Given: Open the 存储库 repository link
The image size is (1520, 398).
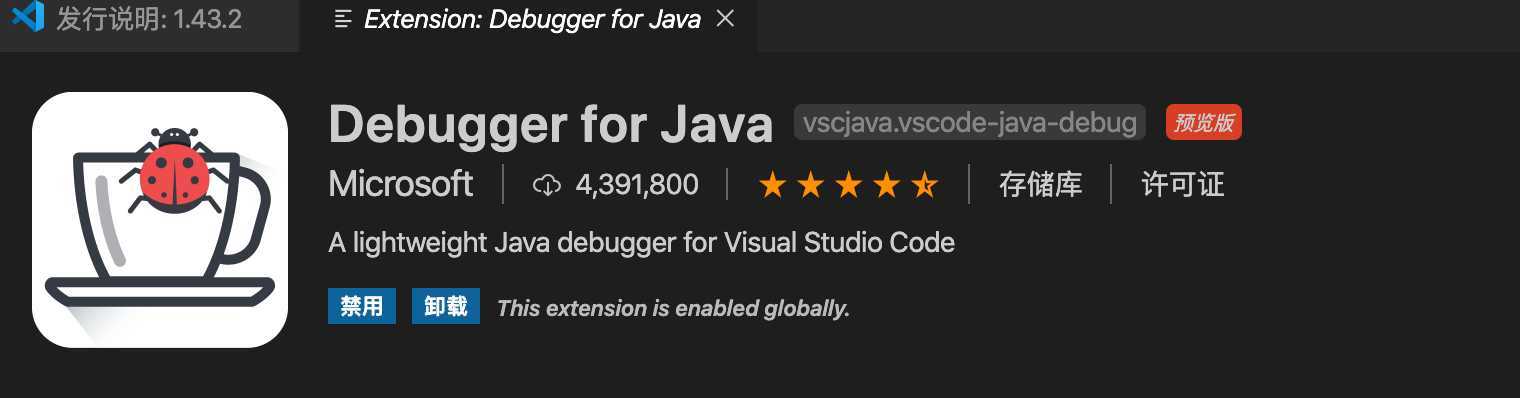Looking at the screenshot, I should tap(1040, 185).
